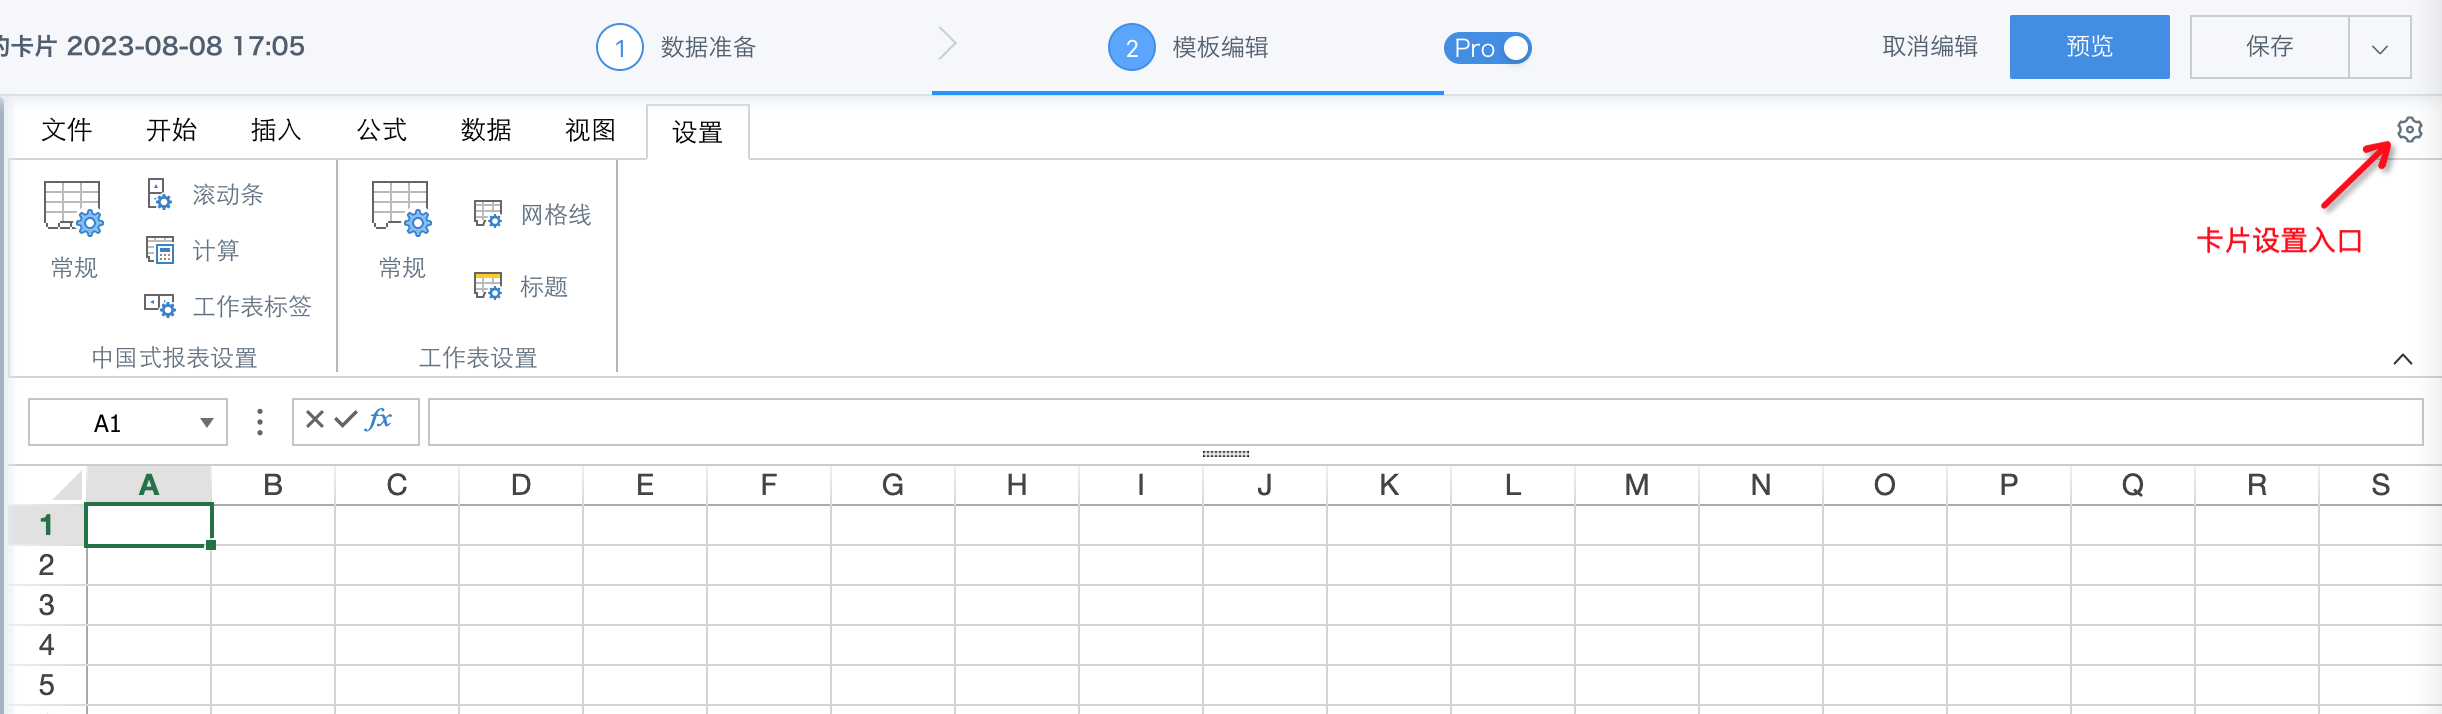Select column D header

pyautogui.click(x=521, y=485)
